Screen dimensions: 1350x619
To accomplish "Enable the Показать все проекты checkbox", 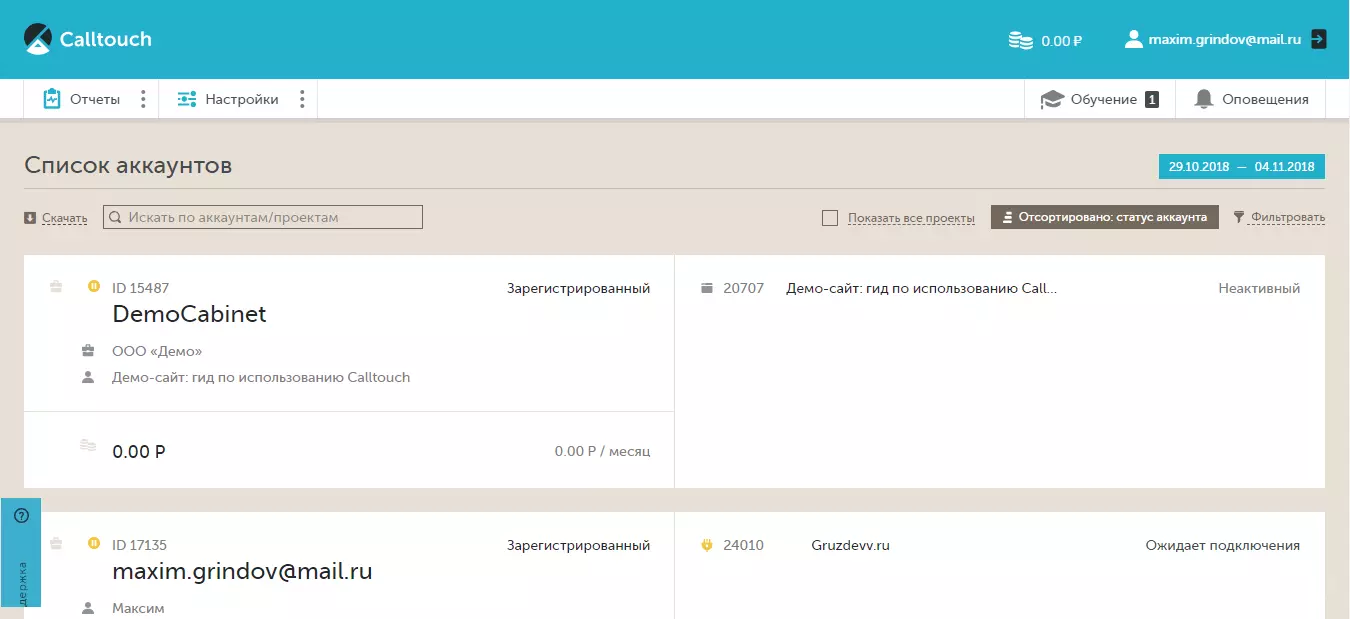I will (830, 218).
